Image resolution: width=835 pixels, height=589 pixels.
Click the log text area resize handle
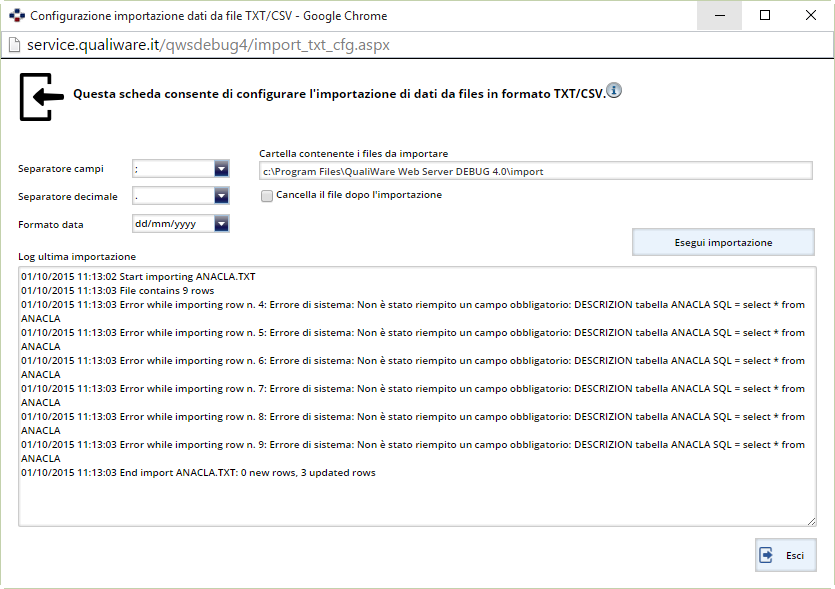(x=811, y=520)
